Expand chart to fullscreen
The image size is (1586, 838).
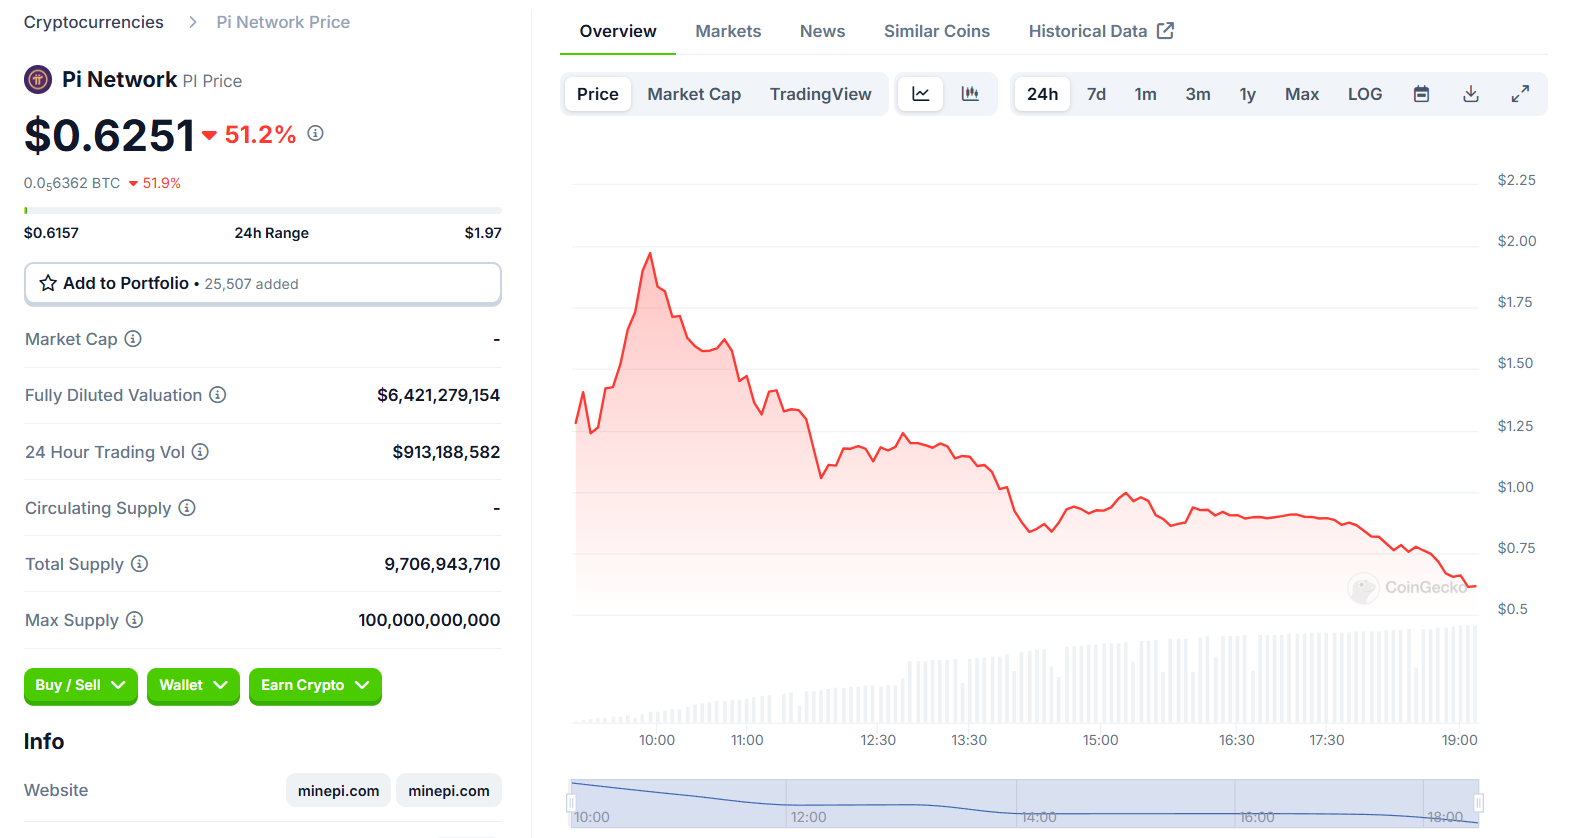pyautogui.click(x=1520, y=94)
